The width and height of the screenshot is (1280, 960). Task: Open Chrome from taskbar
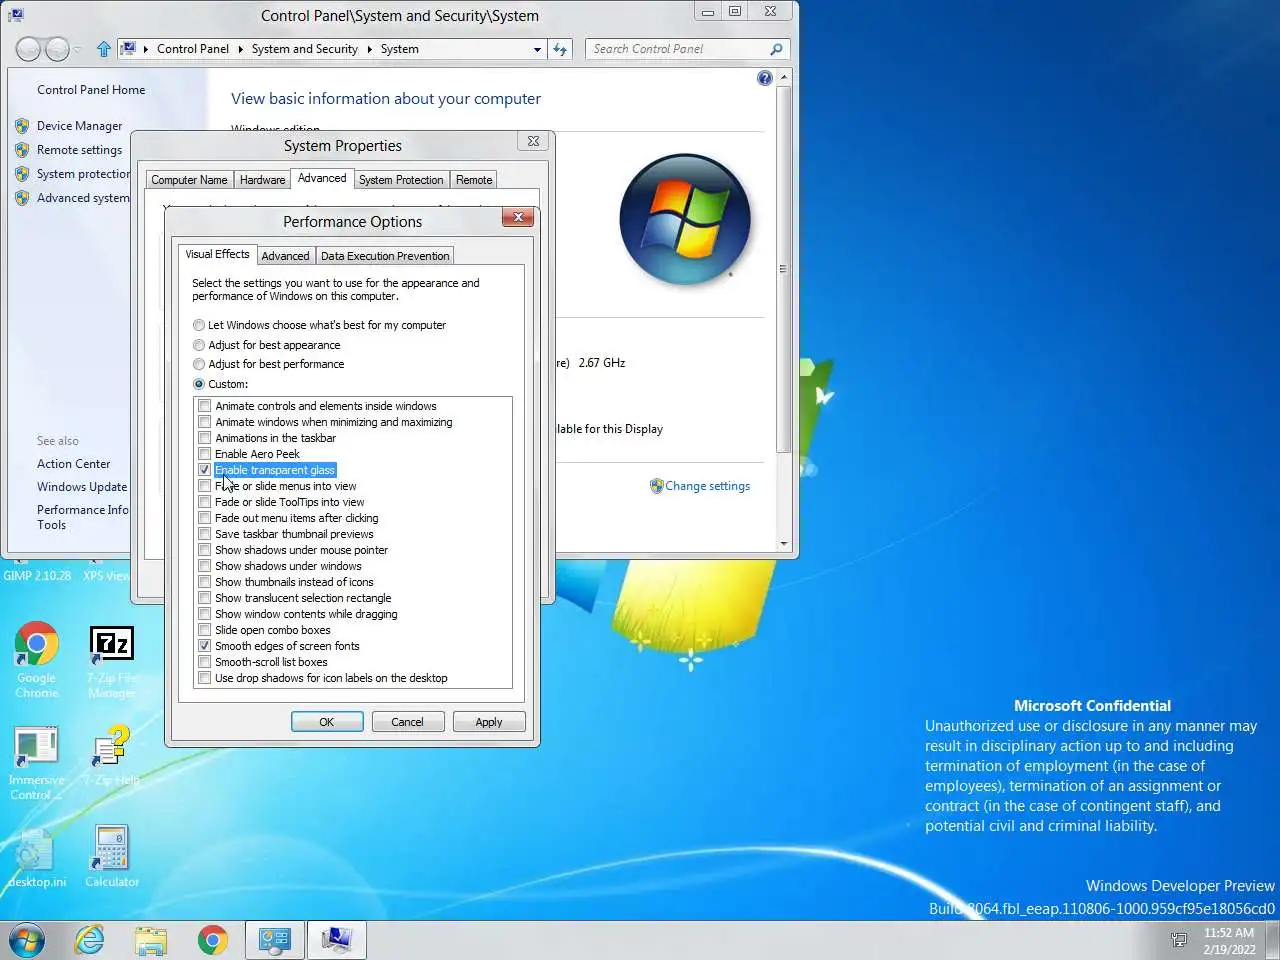click(x=212, y=940)
